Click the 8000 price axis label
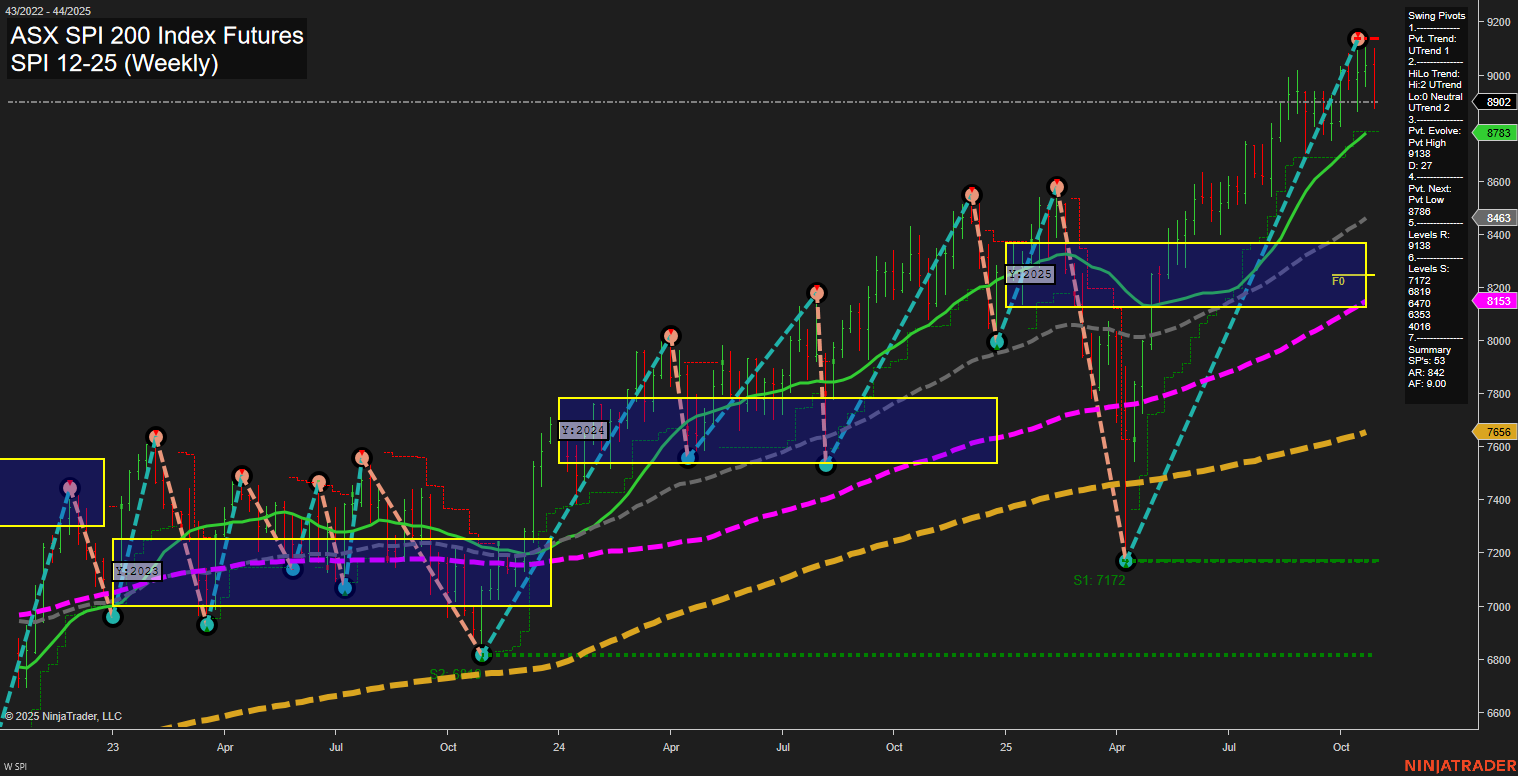 [x=1498, y=341]
